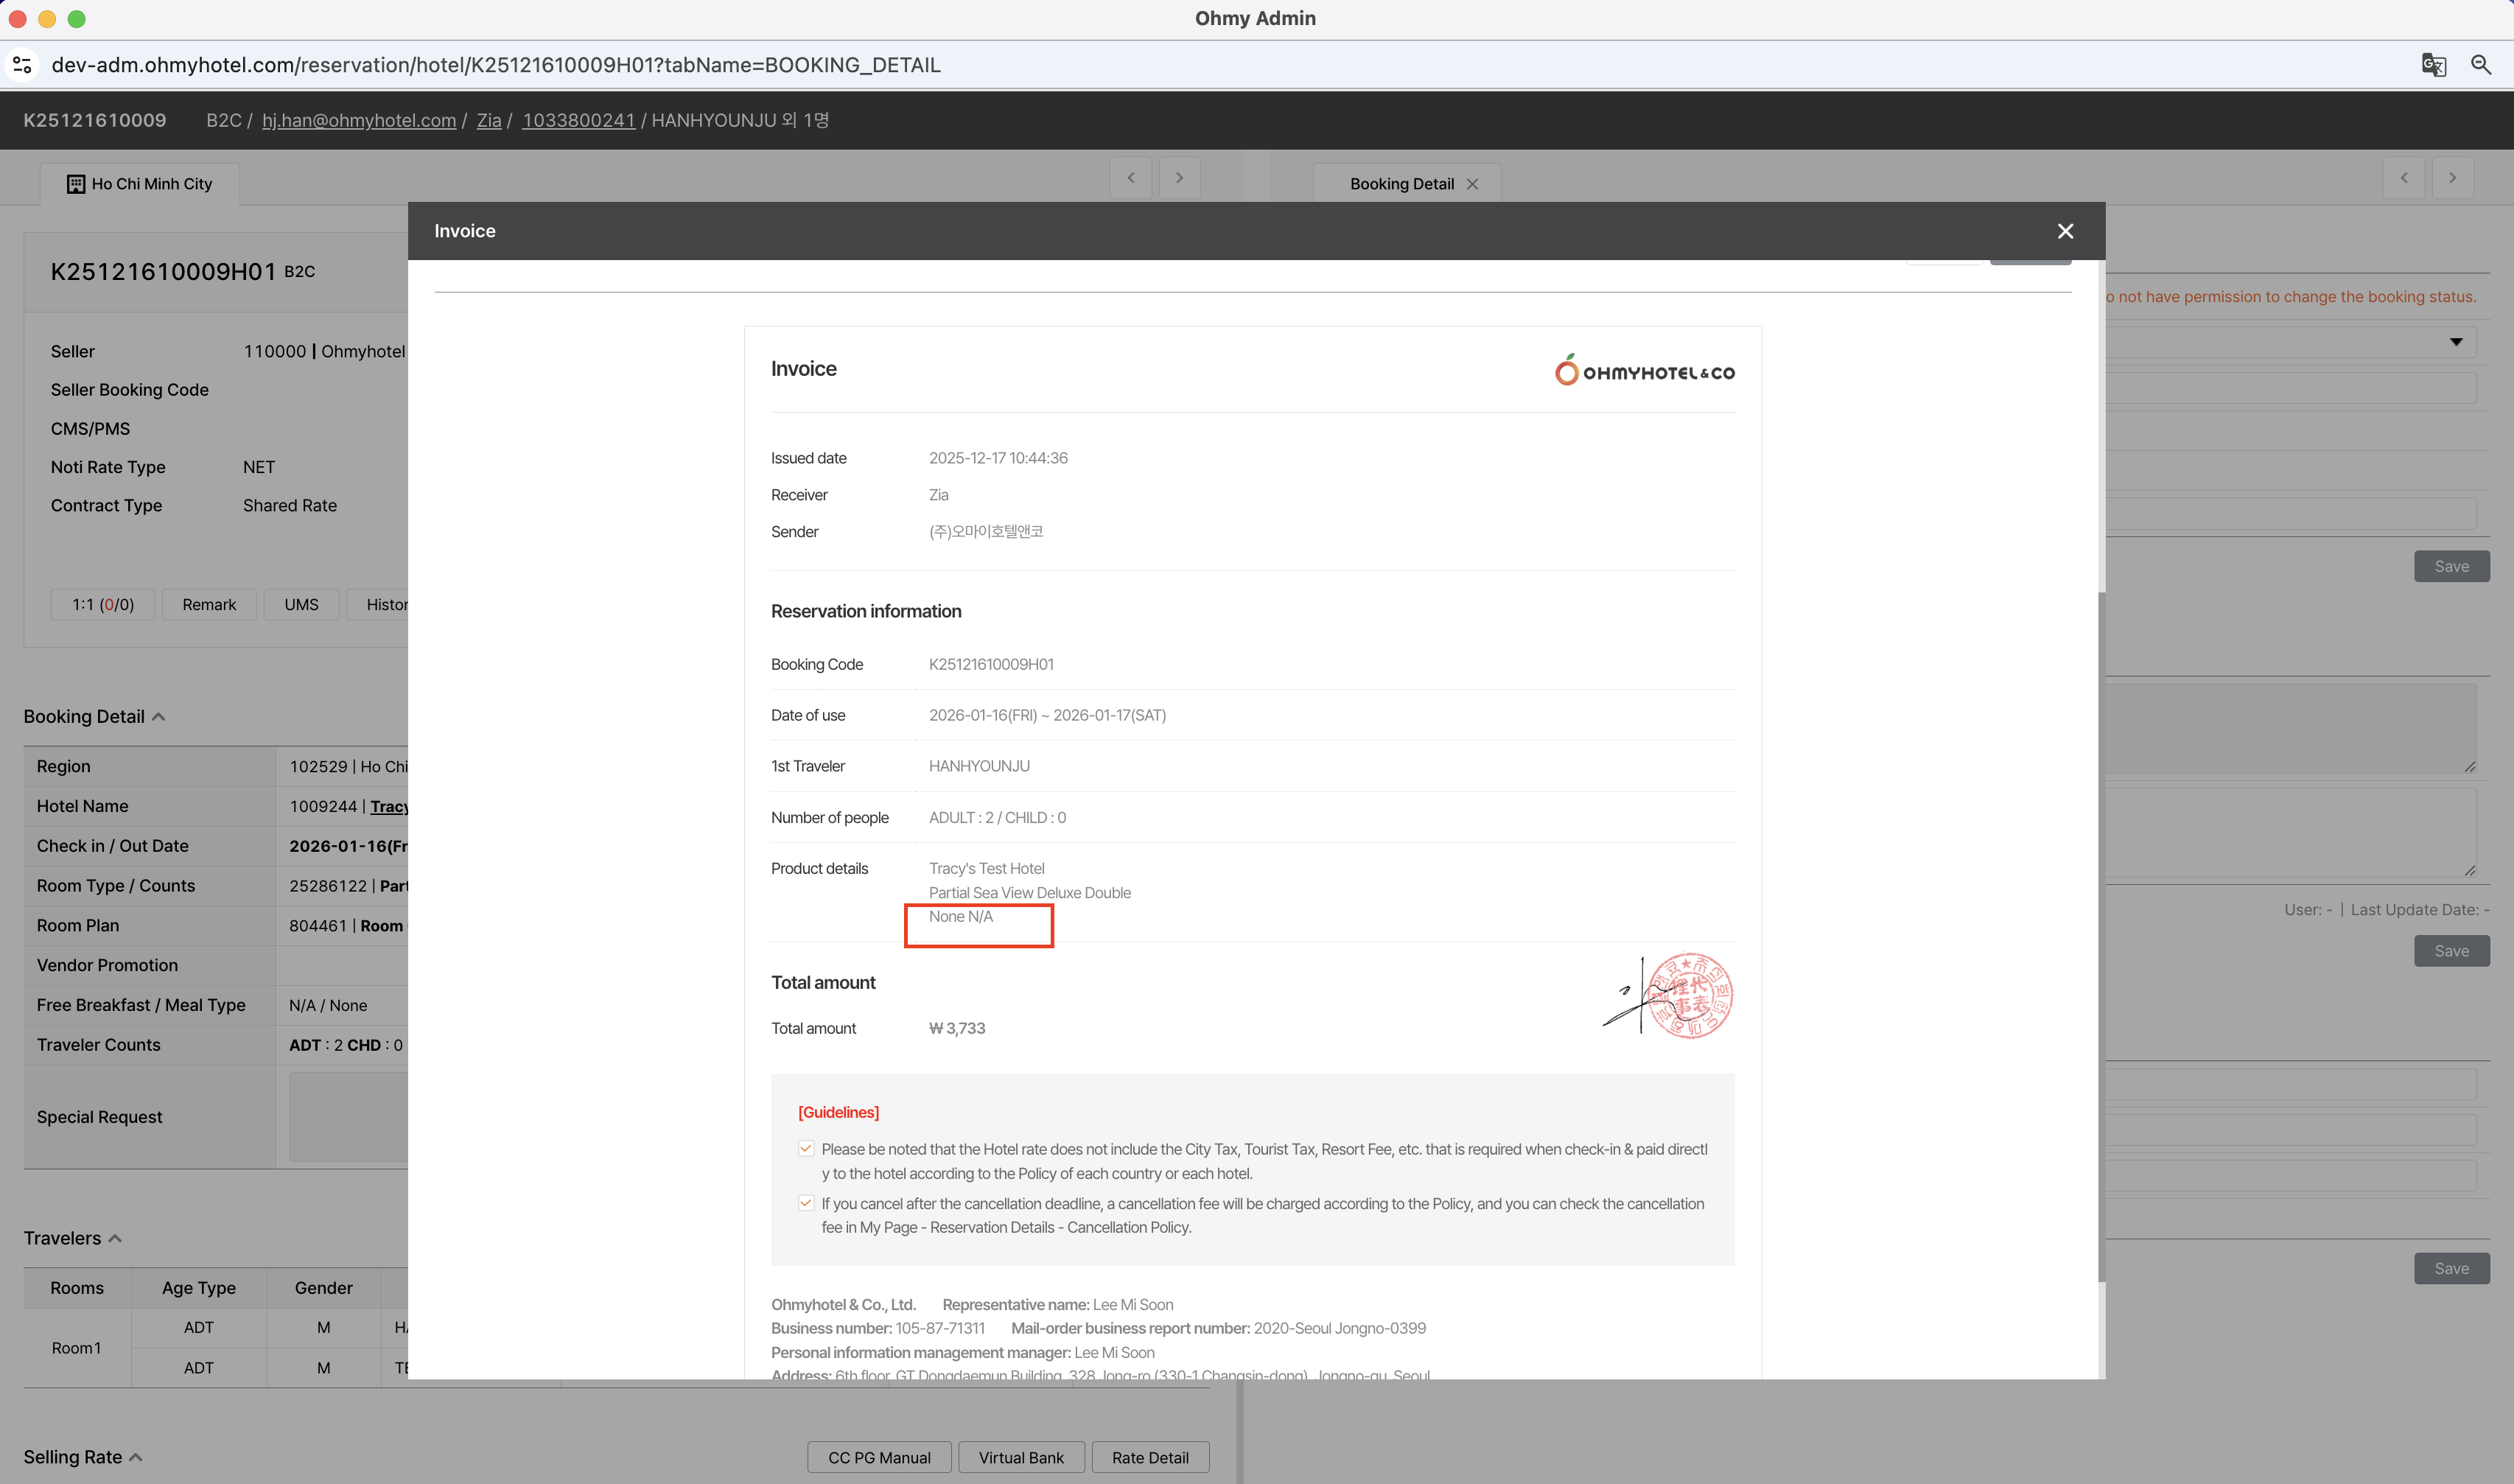2514x1484 pixels.
Task: Click the Rate Detail button
Action: [1150, 1458]
